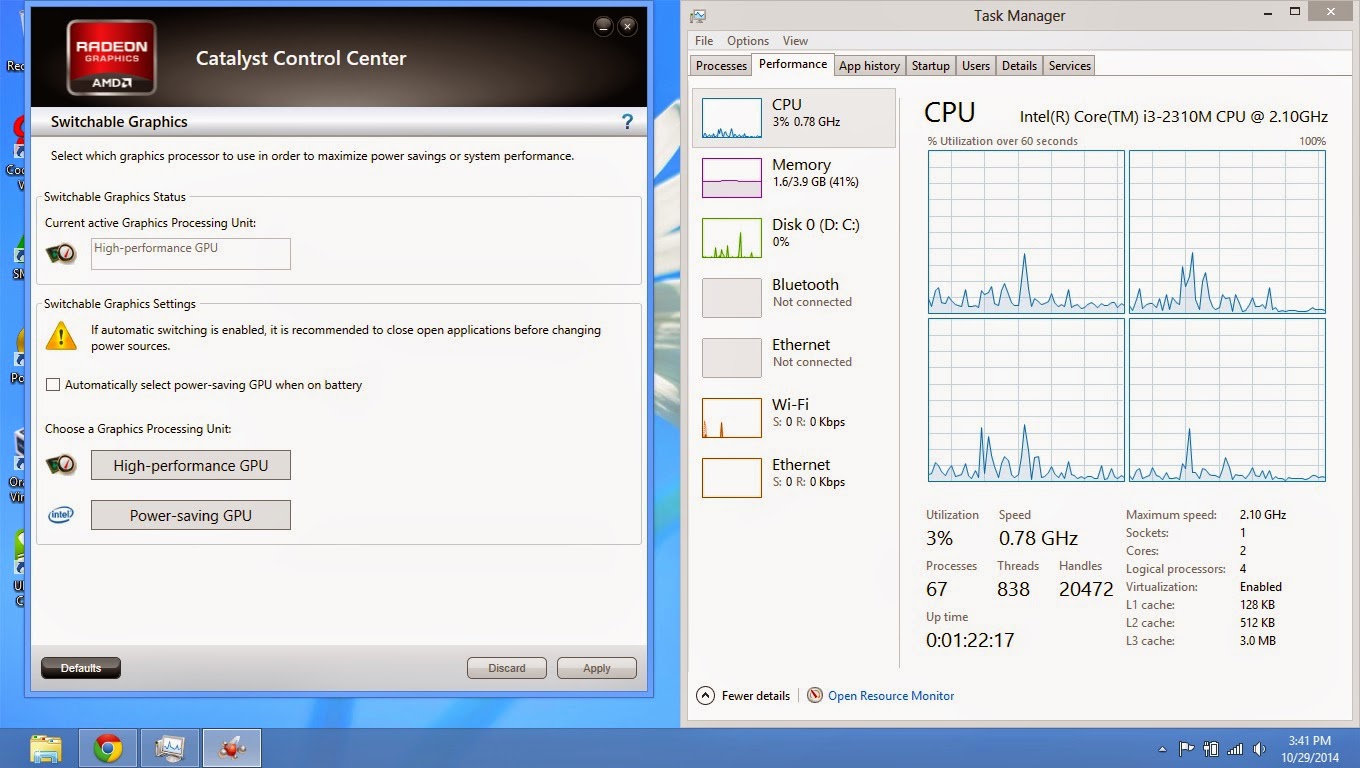Open the File menu in Task Manager

click(x=704, y=41)
